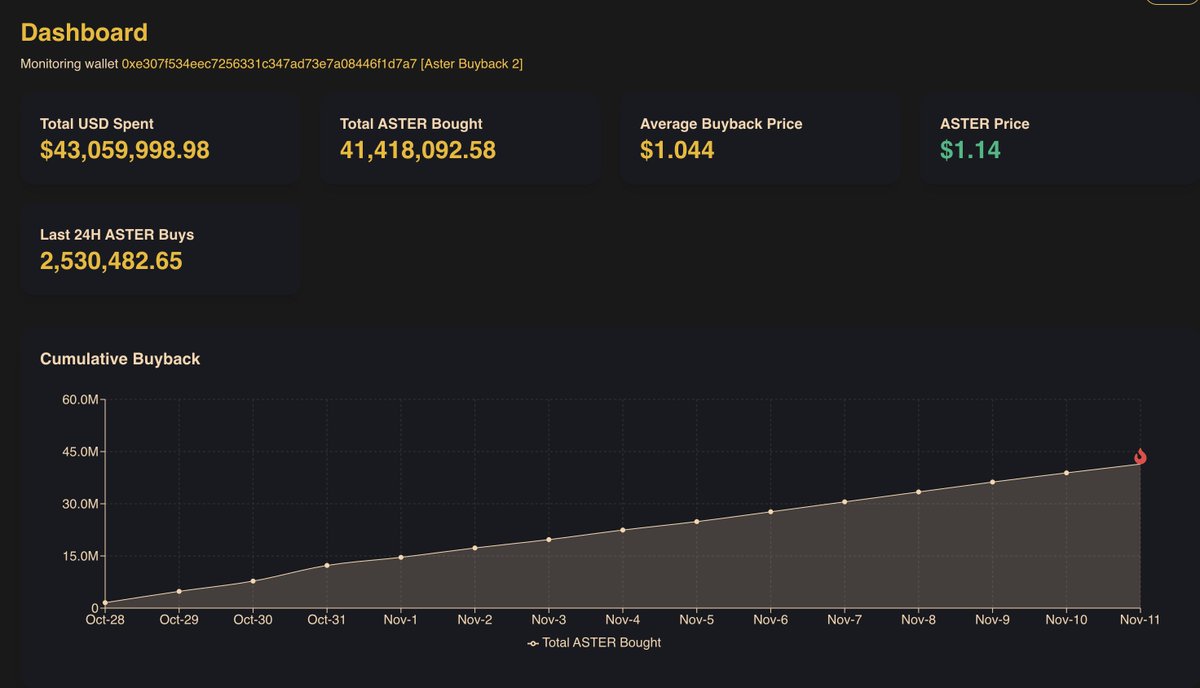Click the Oct-31 x-axis label
The width and height of the screenshot is (1200, 688).
point(327,620)
